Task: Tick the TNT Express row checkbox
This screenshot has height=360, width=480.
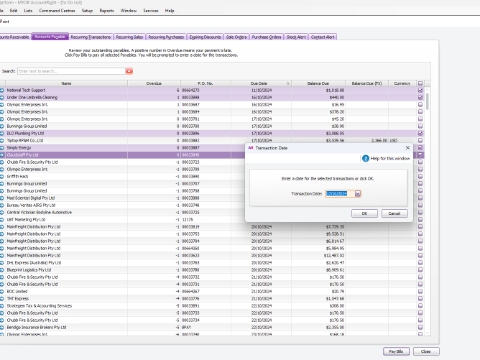Action: 420,299
